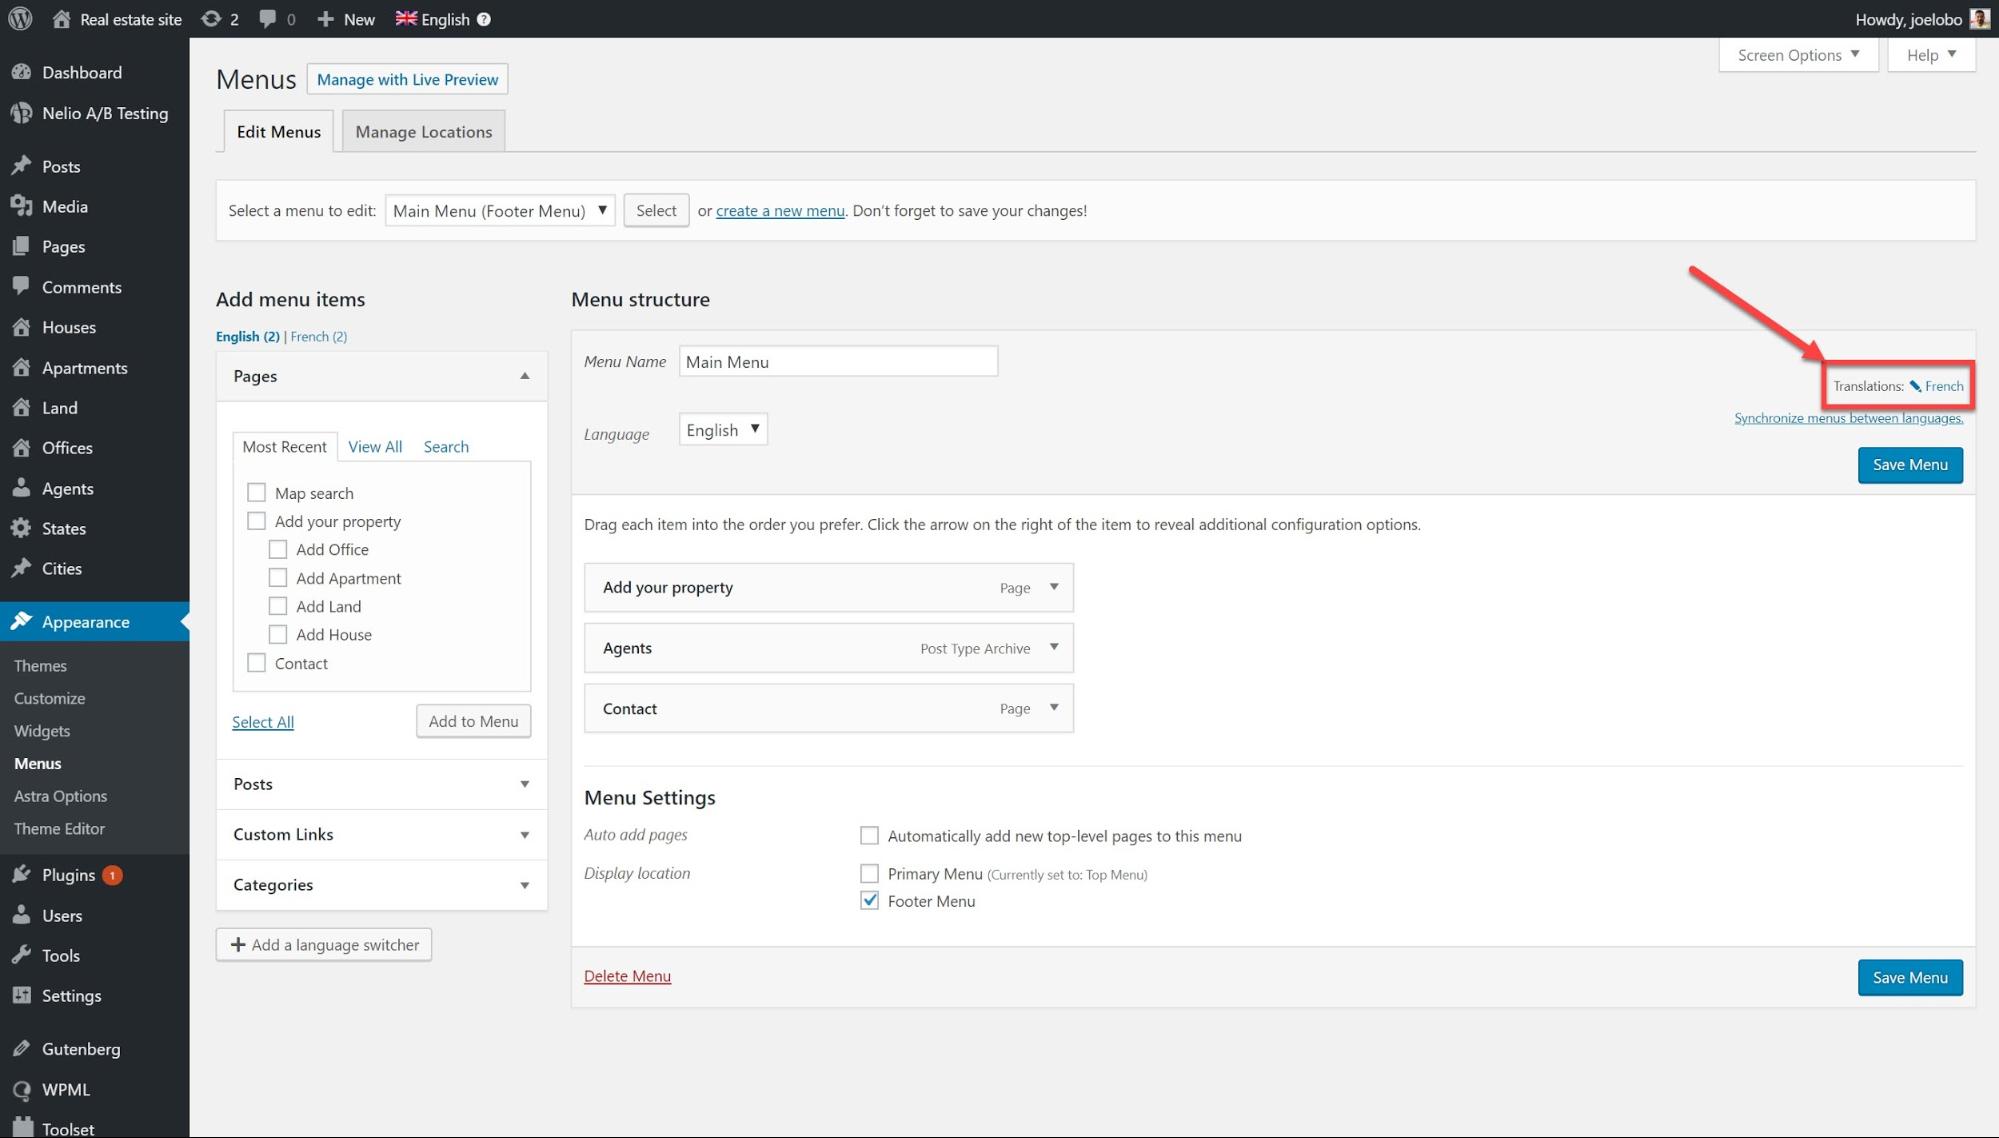Switch to the View All pages tab
The width and height of the screenshot is (1999, 1138).
375,447
